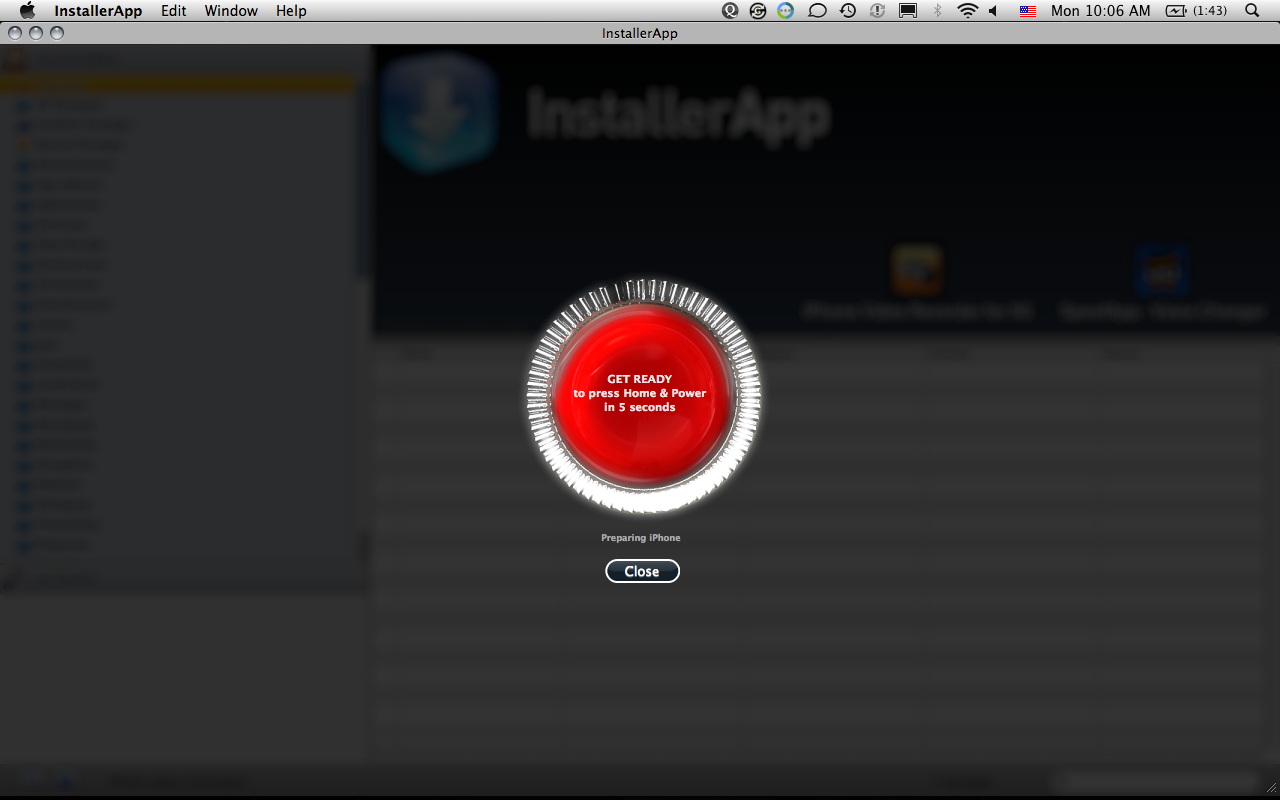Screen dimensions: 1280x800
Task: Click the volume speaker icon
Action: tap(994, 11)
